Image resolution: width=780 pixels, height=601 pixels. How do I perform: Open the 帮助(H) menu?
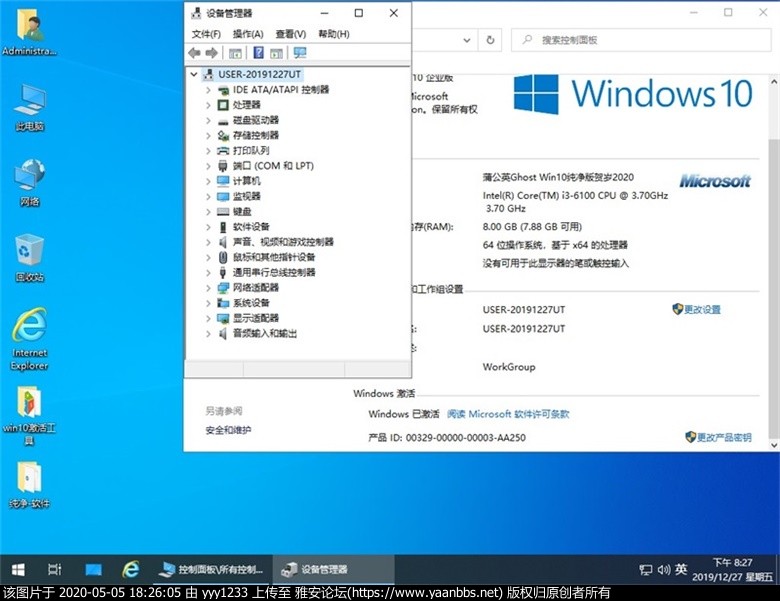click(x=334, y=34)
